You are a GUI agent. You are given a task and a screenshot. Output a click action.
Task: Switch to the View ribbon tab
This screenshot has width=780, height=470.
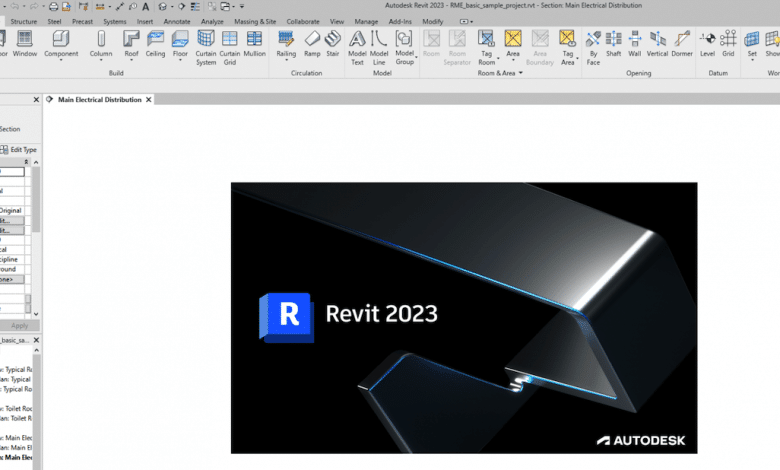coord(337,21)
